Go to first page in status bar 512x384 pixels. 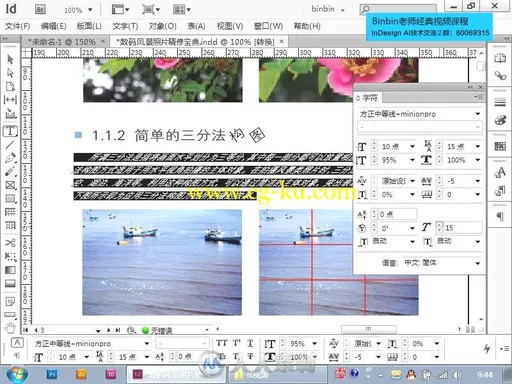point(26,330)
